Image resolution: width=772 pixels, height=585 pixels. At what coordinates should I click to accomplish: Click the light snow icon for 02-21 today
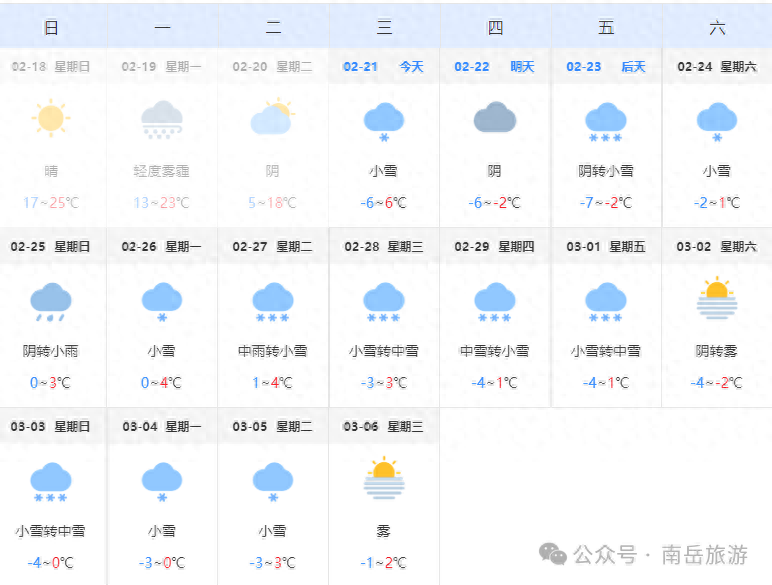(x=384, y=122)
